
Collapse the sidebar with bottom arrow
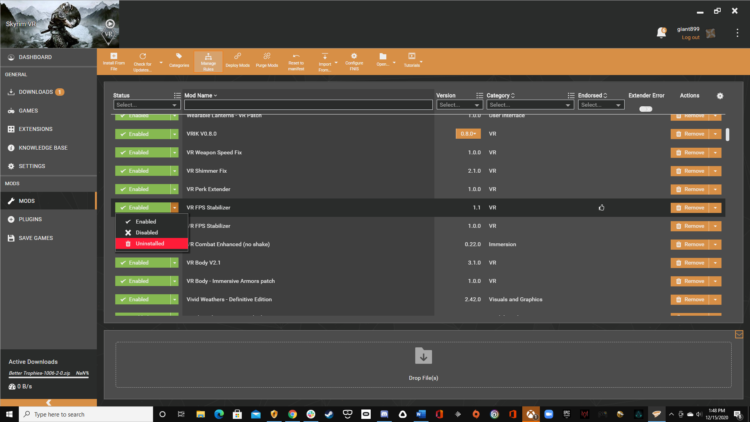tap(48, 402)
